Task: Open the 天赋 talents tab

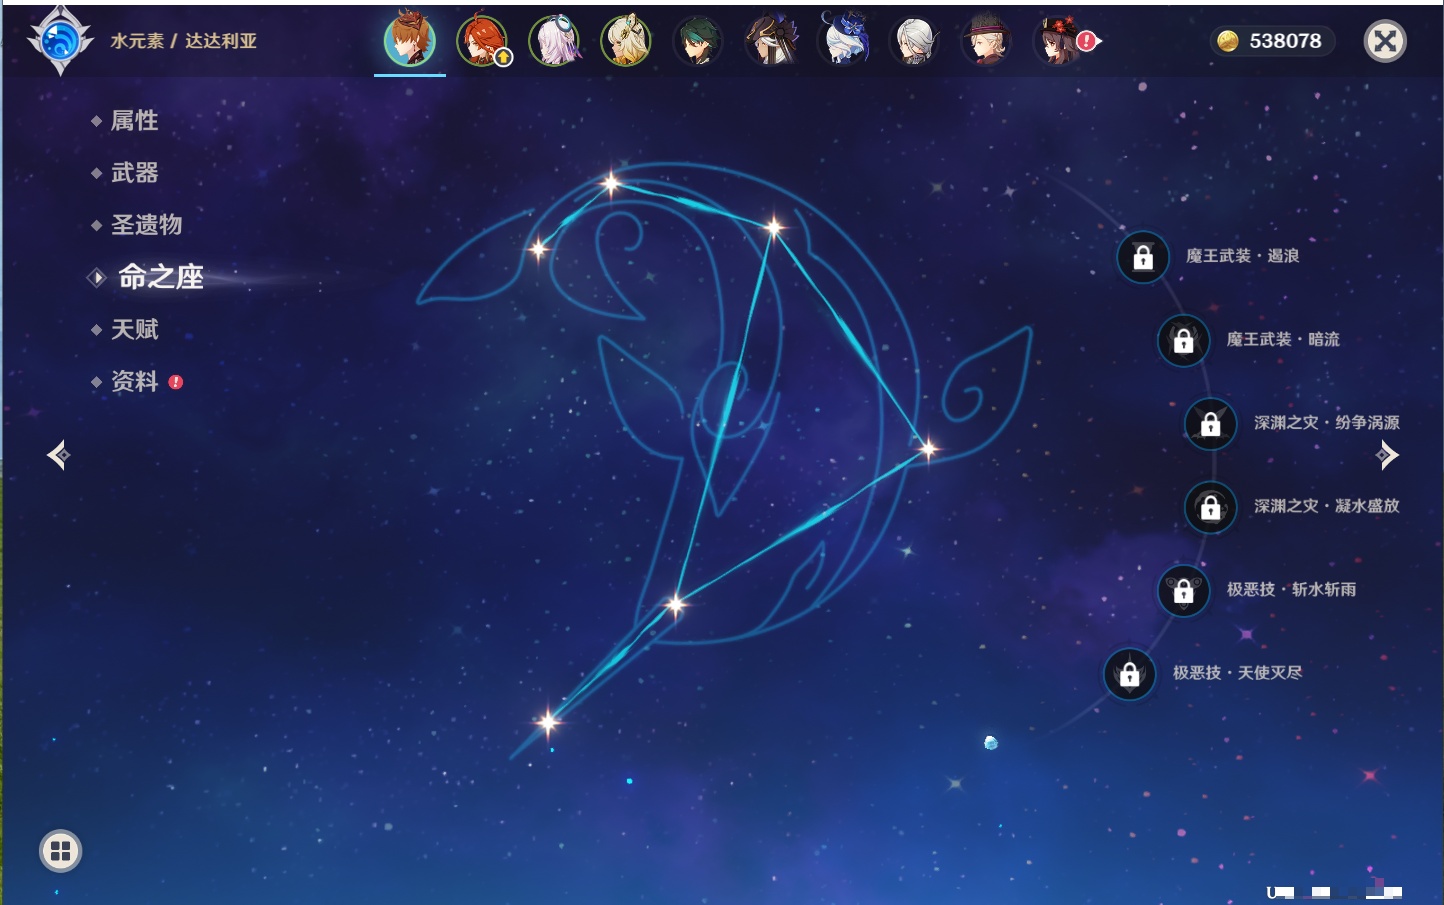Action: 134,329
